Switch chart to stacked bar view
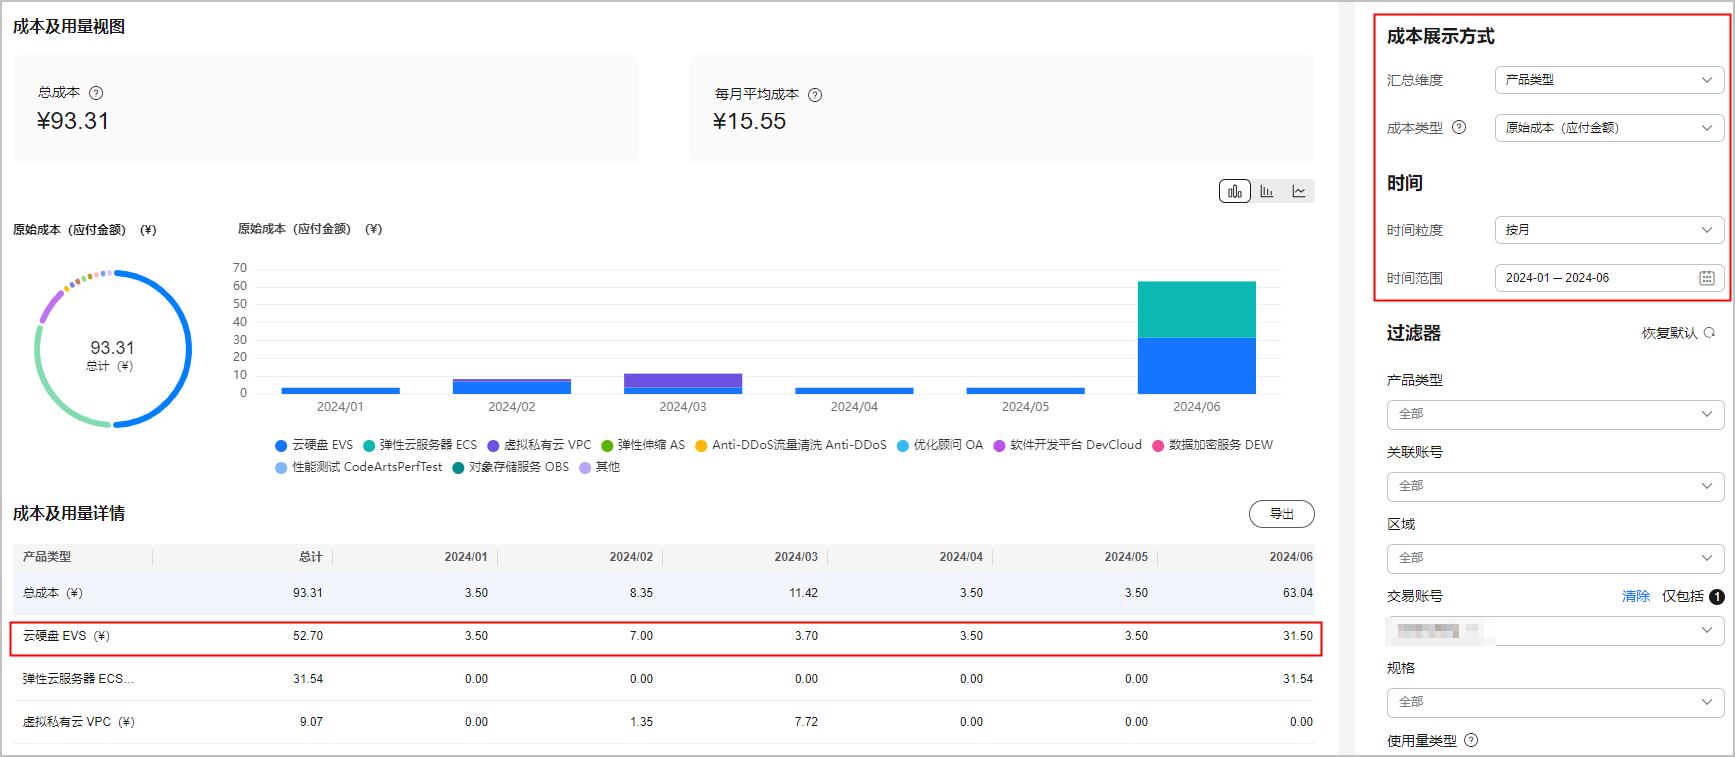Viewport: 1735px width, 757px height. click(1267, 191)
